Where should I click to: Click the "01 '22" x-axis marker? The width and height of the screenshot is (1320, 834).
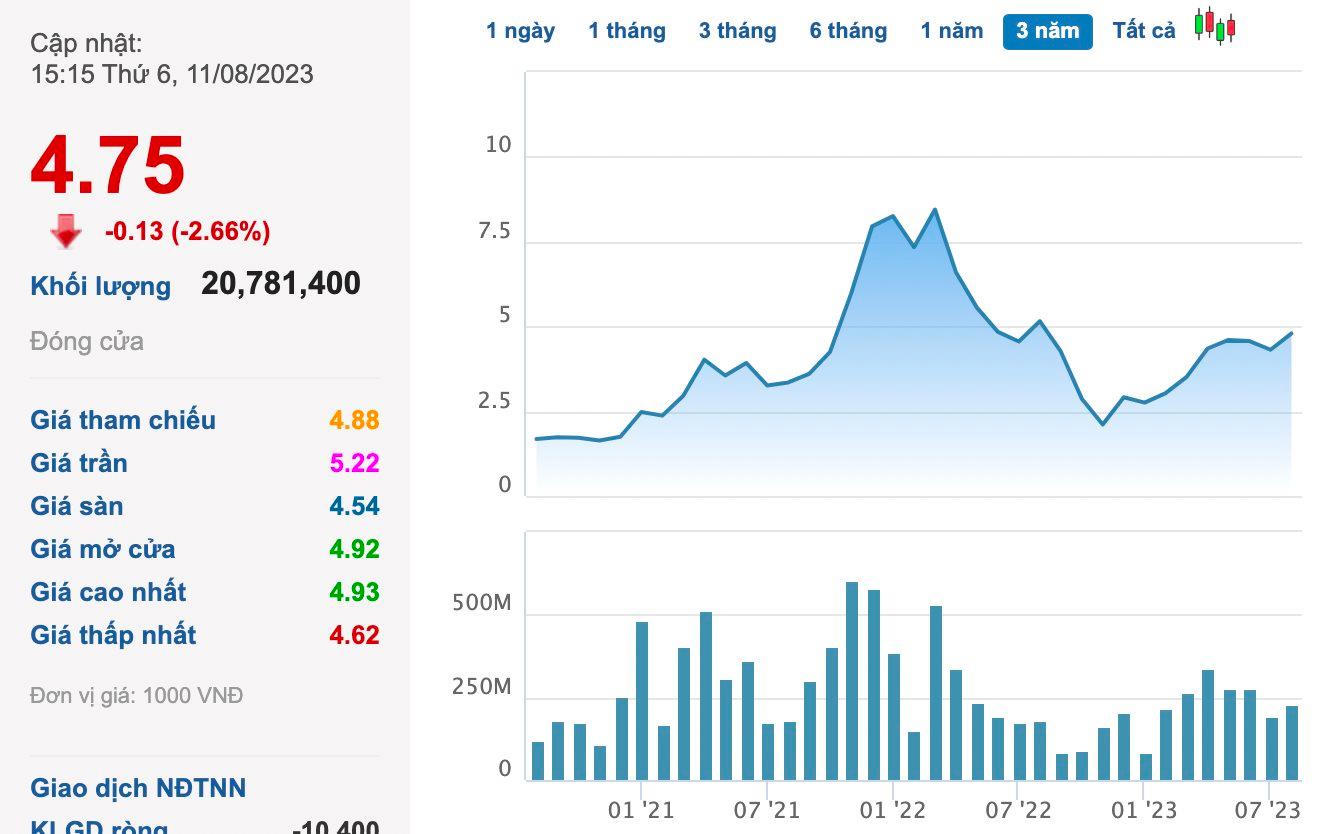892,810
